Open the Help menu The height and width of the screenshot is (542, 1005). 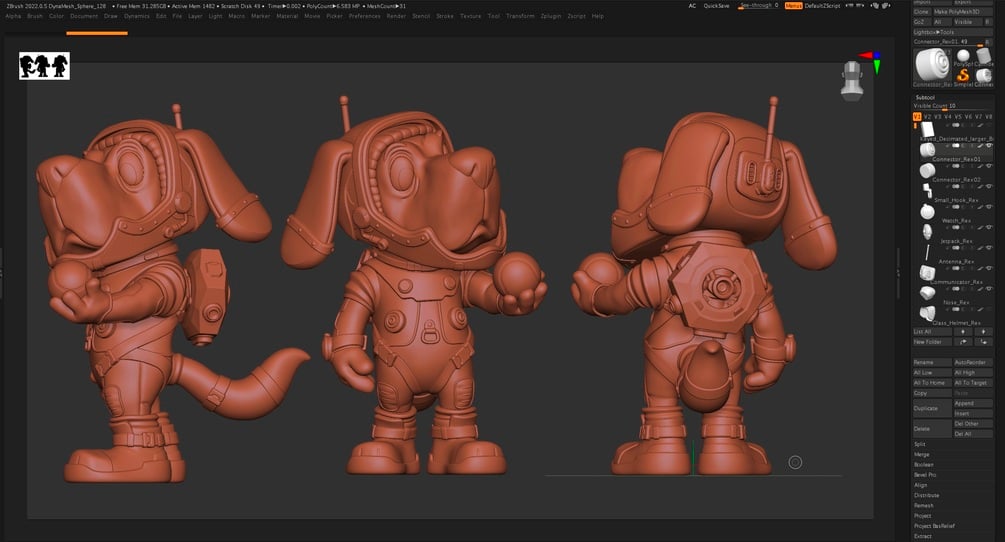click(597, 16)
